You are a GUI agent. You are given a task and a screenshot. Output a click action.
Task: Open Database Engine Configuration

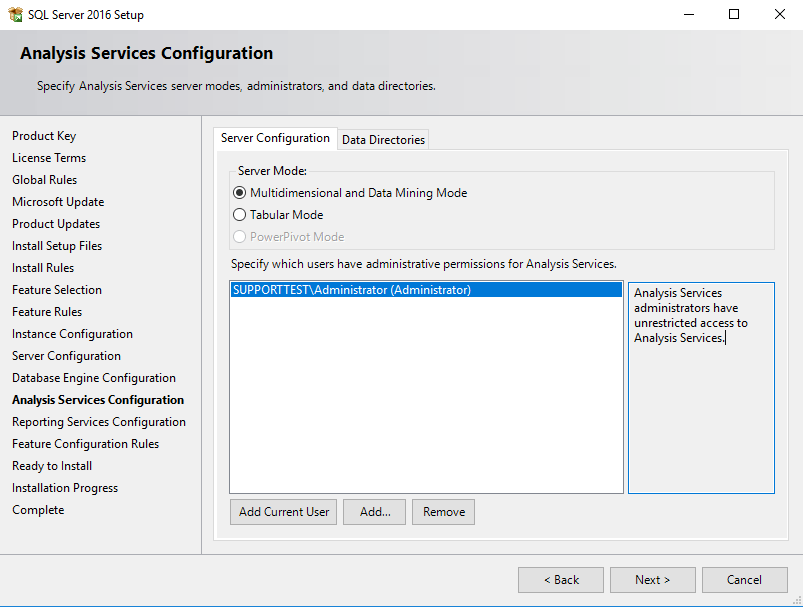[93, 377]
